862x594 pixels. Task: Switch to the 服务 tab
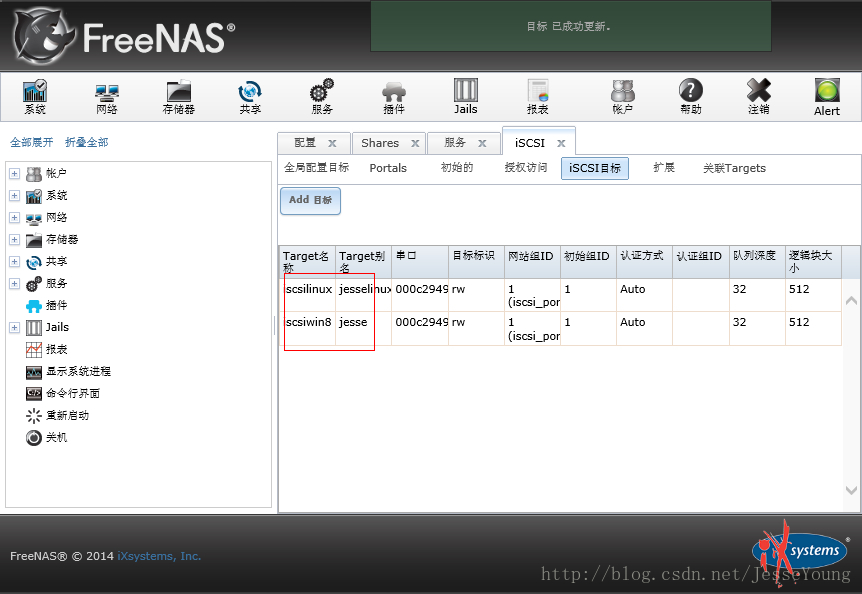click(x=455, y=143)
